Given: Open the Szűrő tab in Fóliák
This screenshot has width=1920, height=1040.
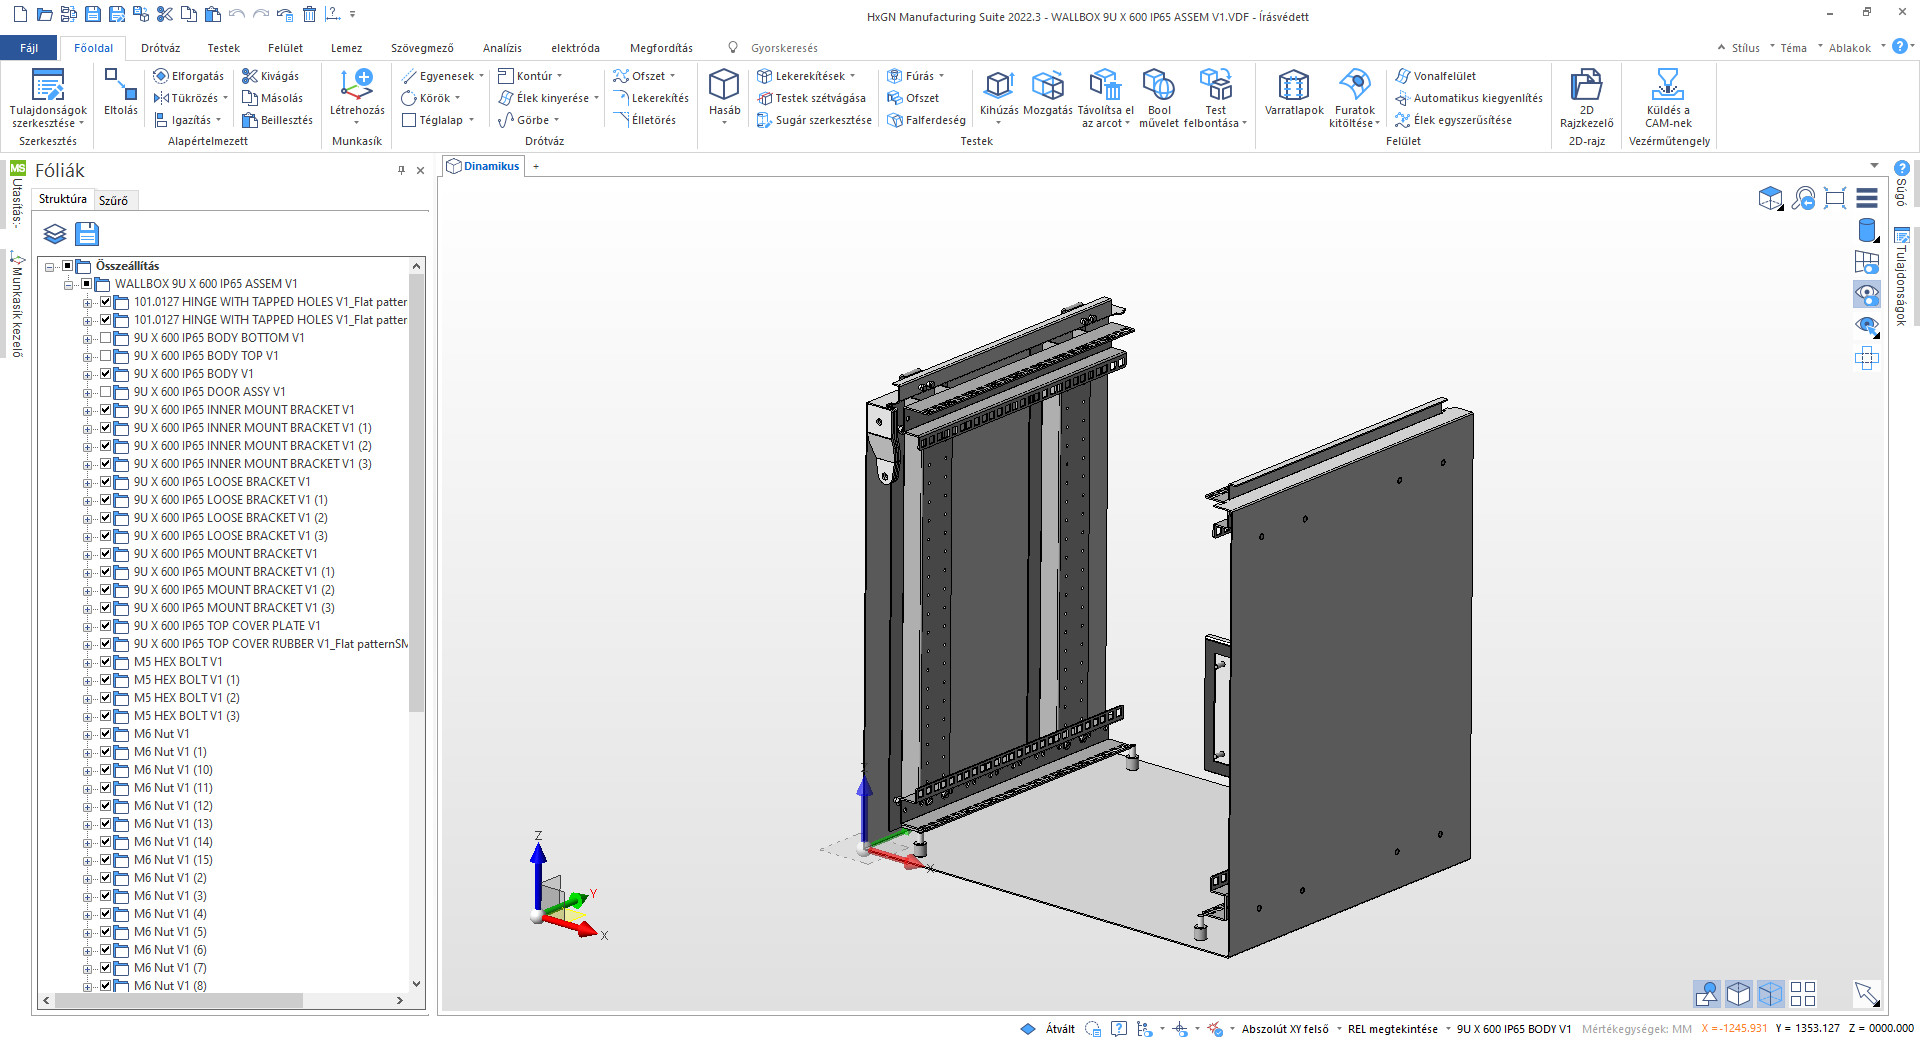Looking at the screenshot, I should point(113,200).
